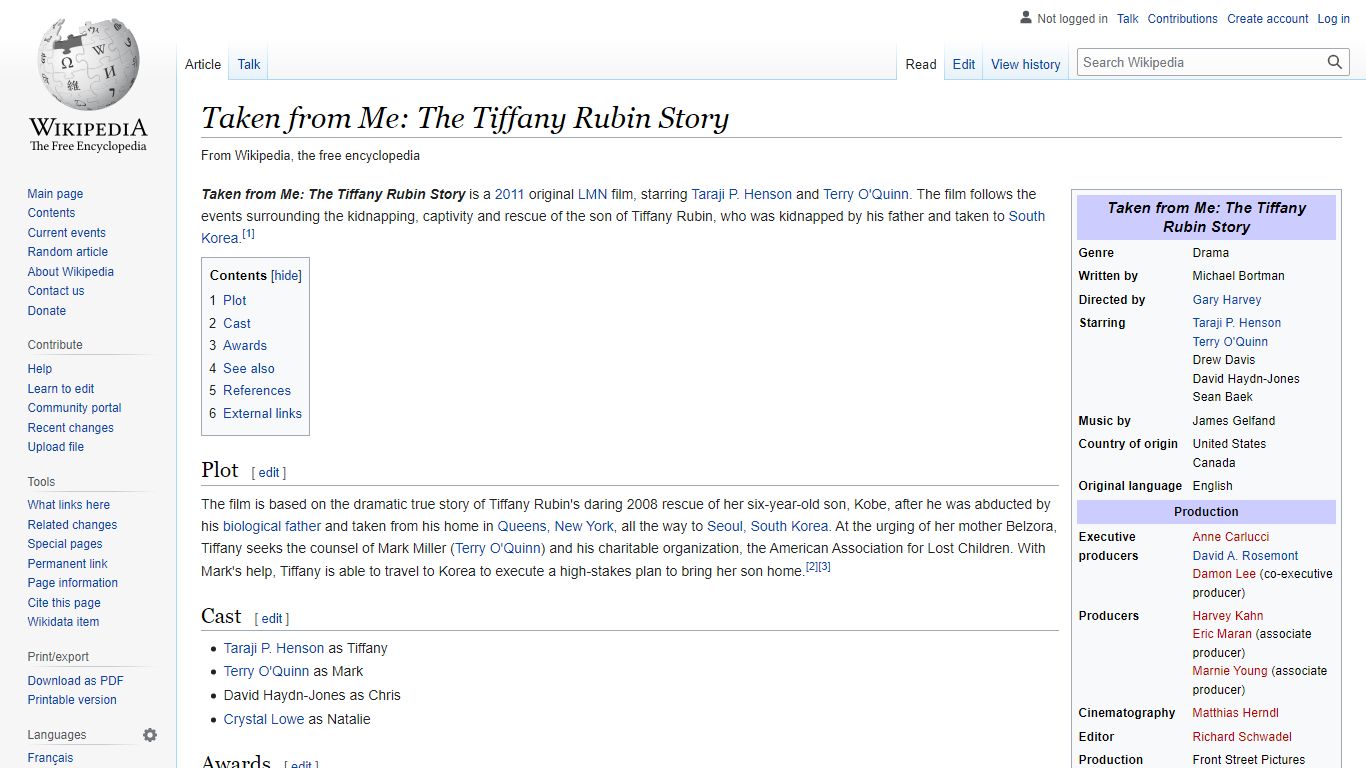1366x768 pixels.
Task: Open the Help link
Action: pos(40,369)
